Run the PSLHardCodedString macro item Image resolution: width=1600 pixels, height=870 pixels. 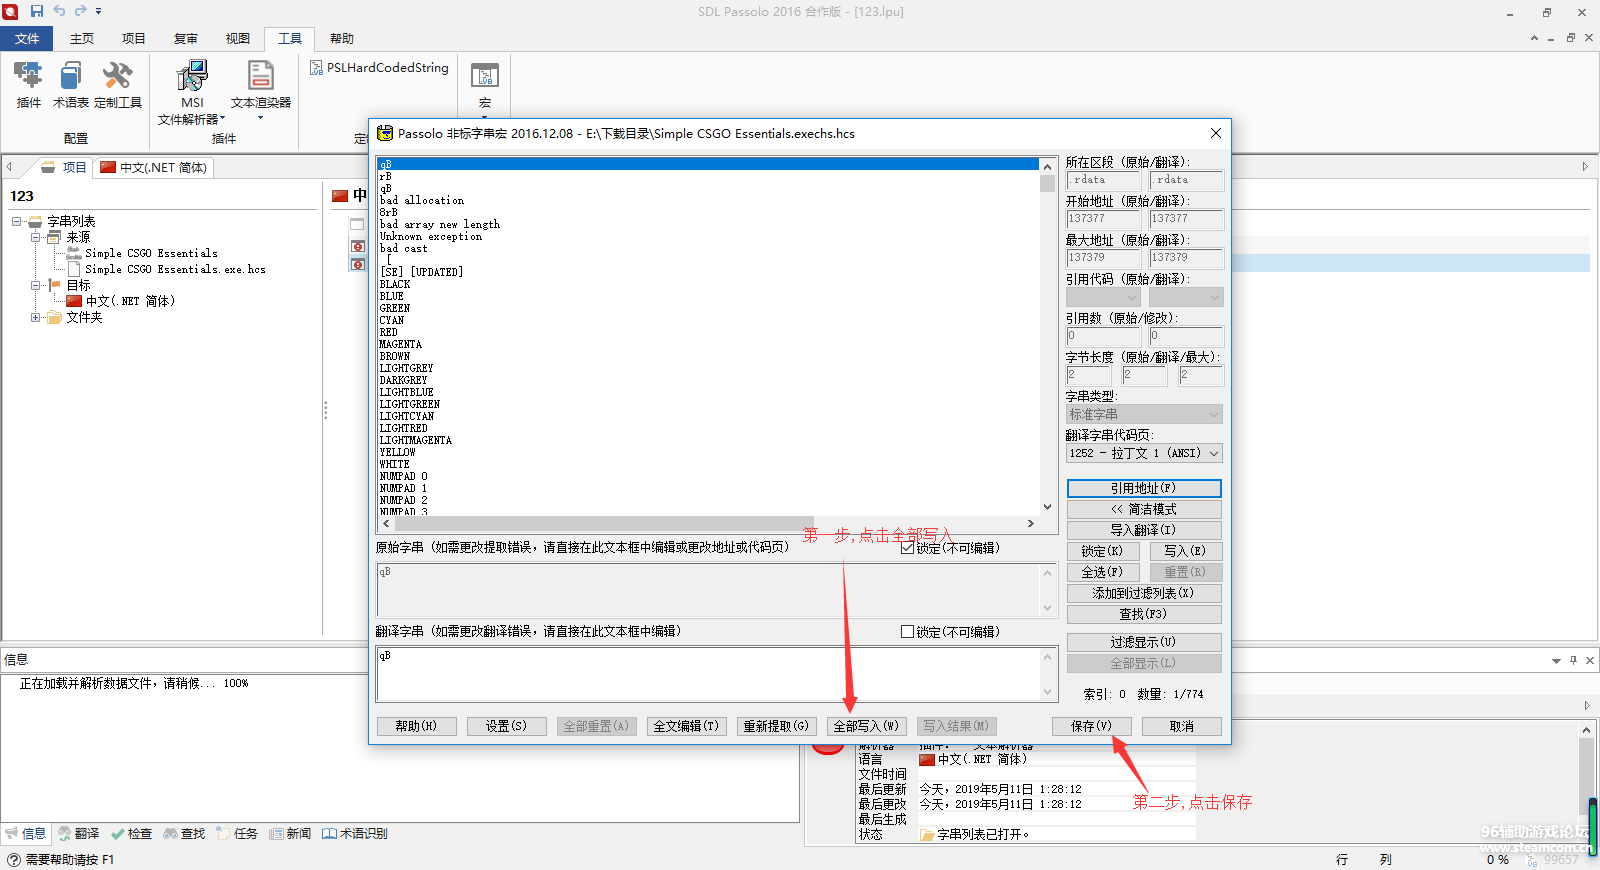pos(379,68)
